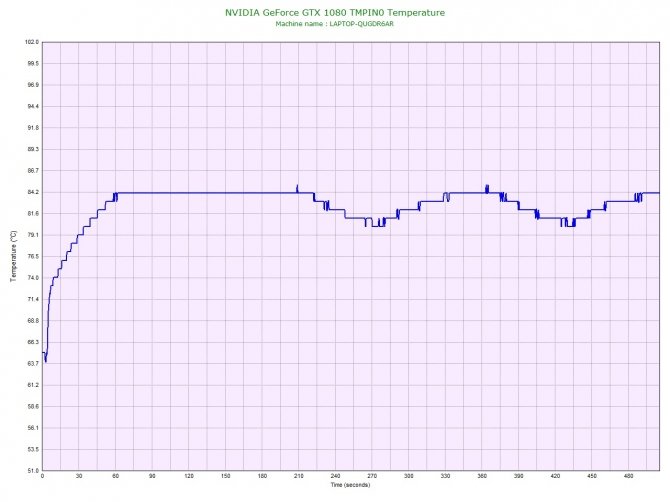Select the 81.6 y-axis tick value
The image size is (670, 502).
pyautogui.click(x=33, y=214)
